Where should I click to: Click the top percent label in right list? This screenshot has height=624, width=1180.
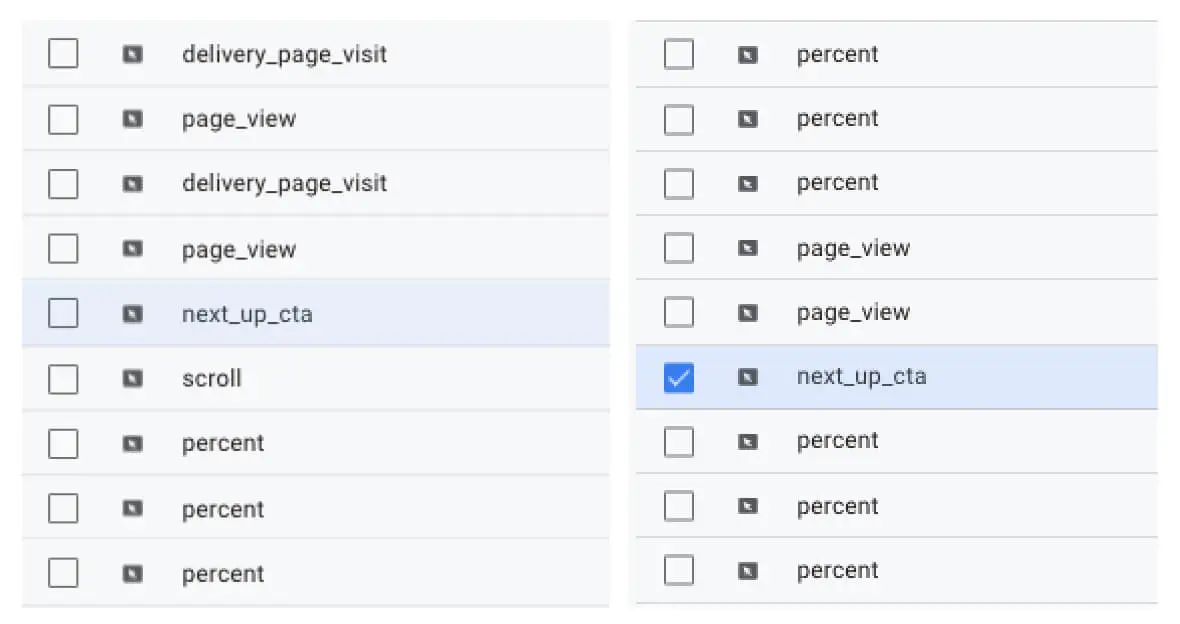(x=837, y=54)
